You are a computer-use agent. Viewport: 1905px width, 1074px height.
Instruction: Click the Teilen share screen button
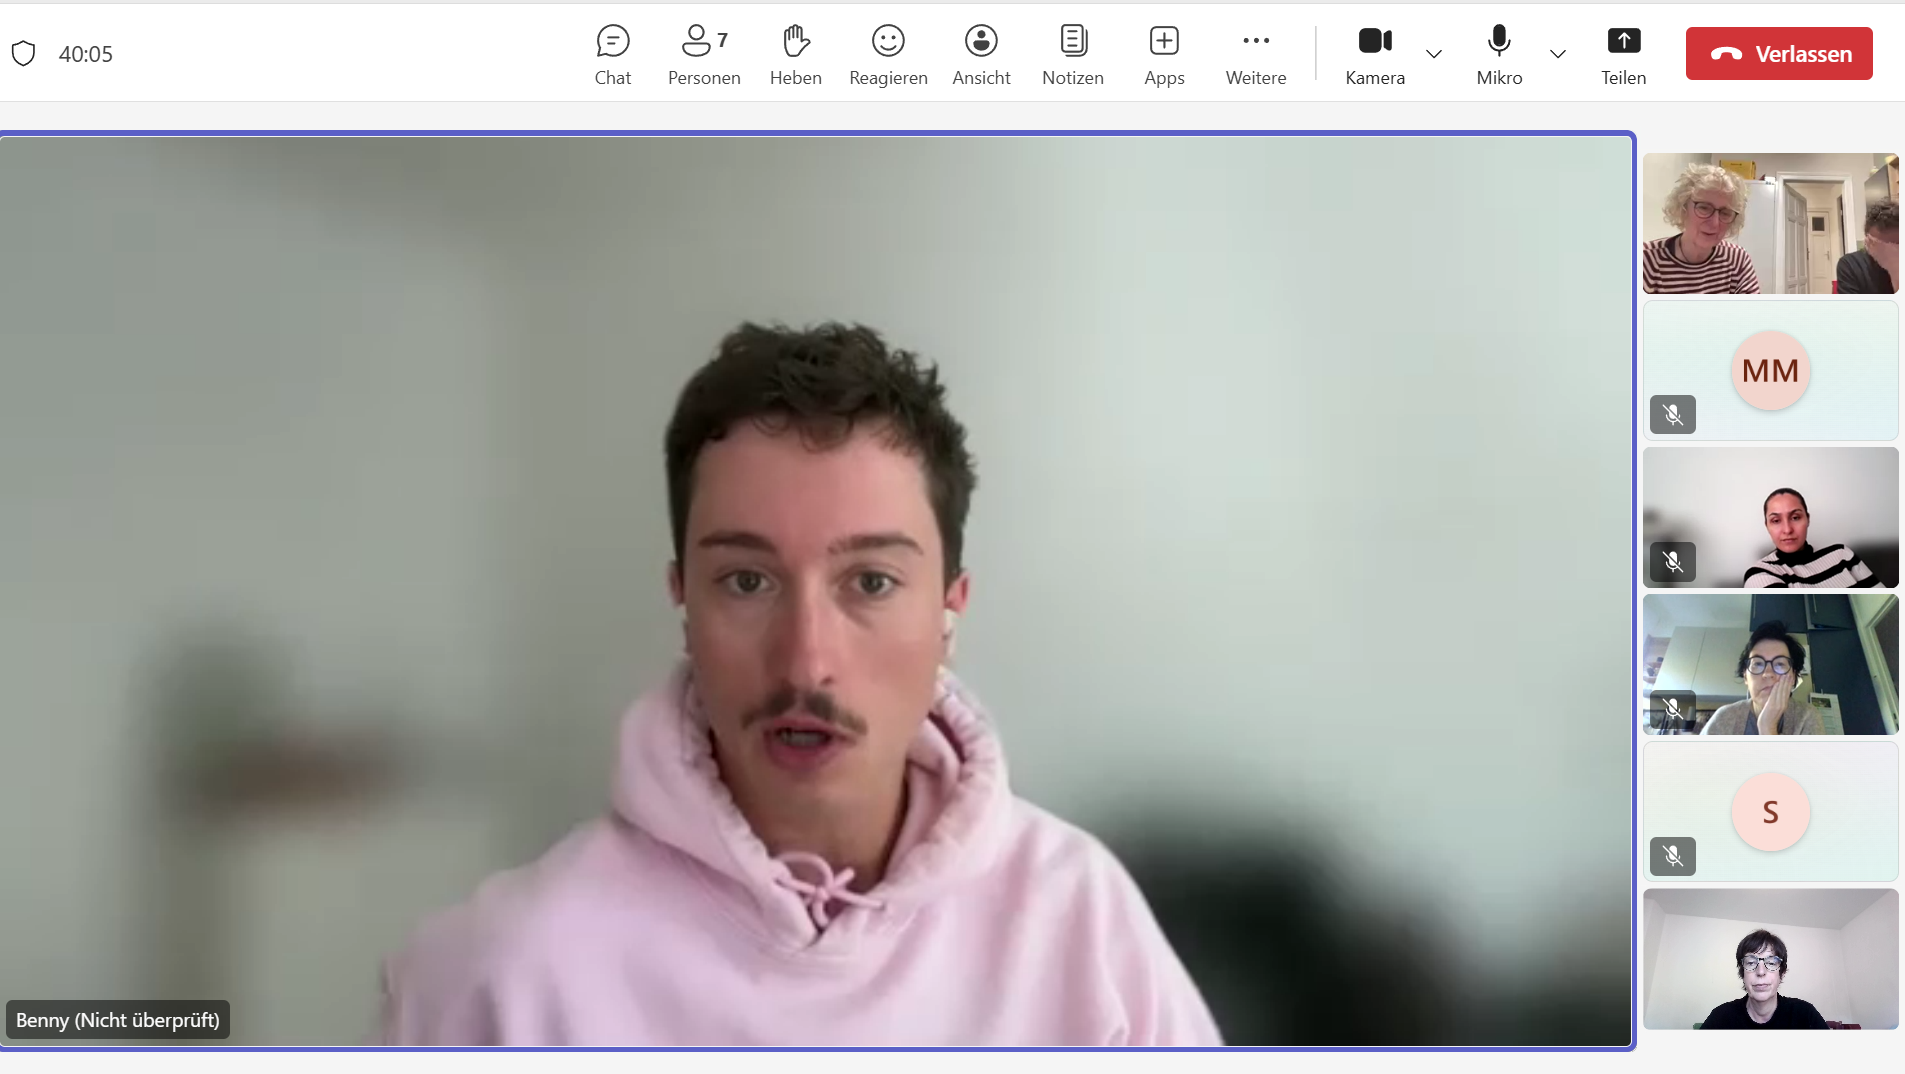click(1623, 54)
